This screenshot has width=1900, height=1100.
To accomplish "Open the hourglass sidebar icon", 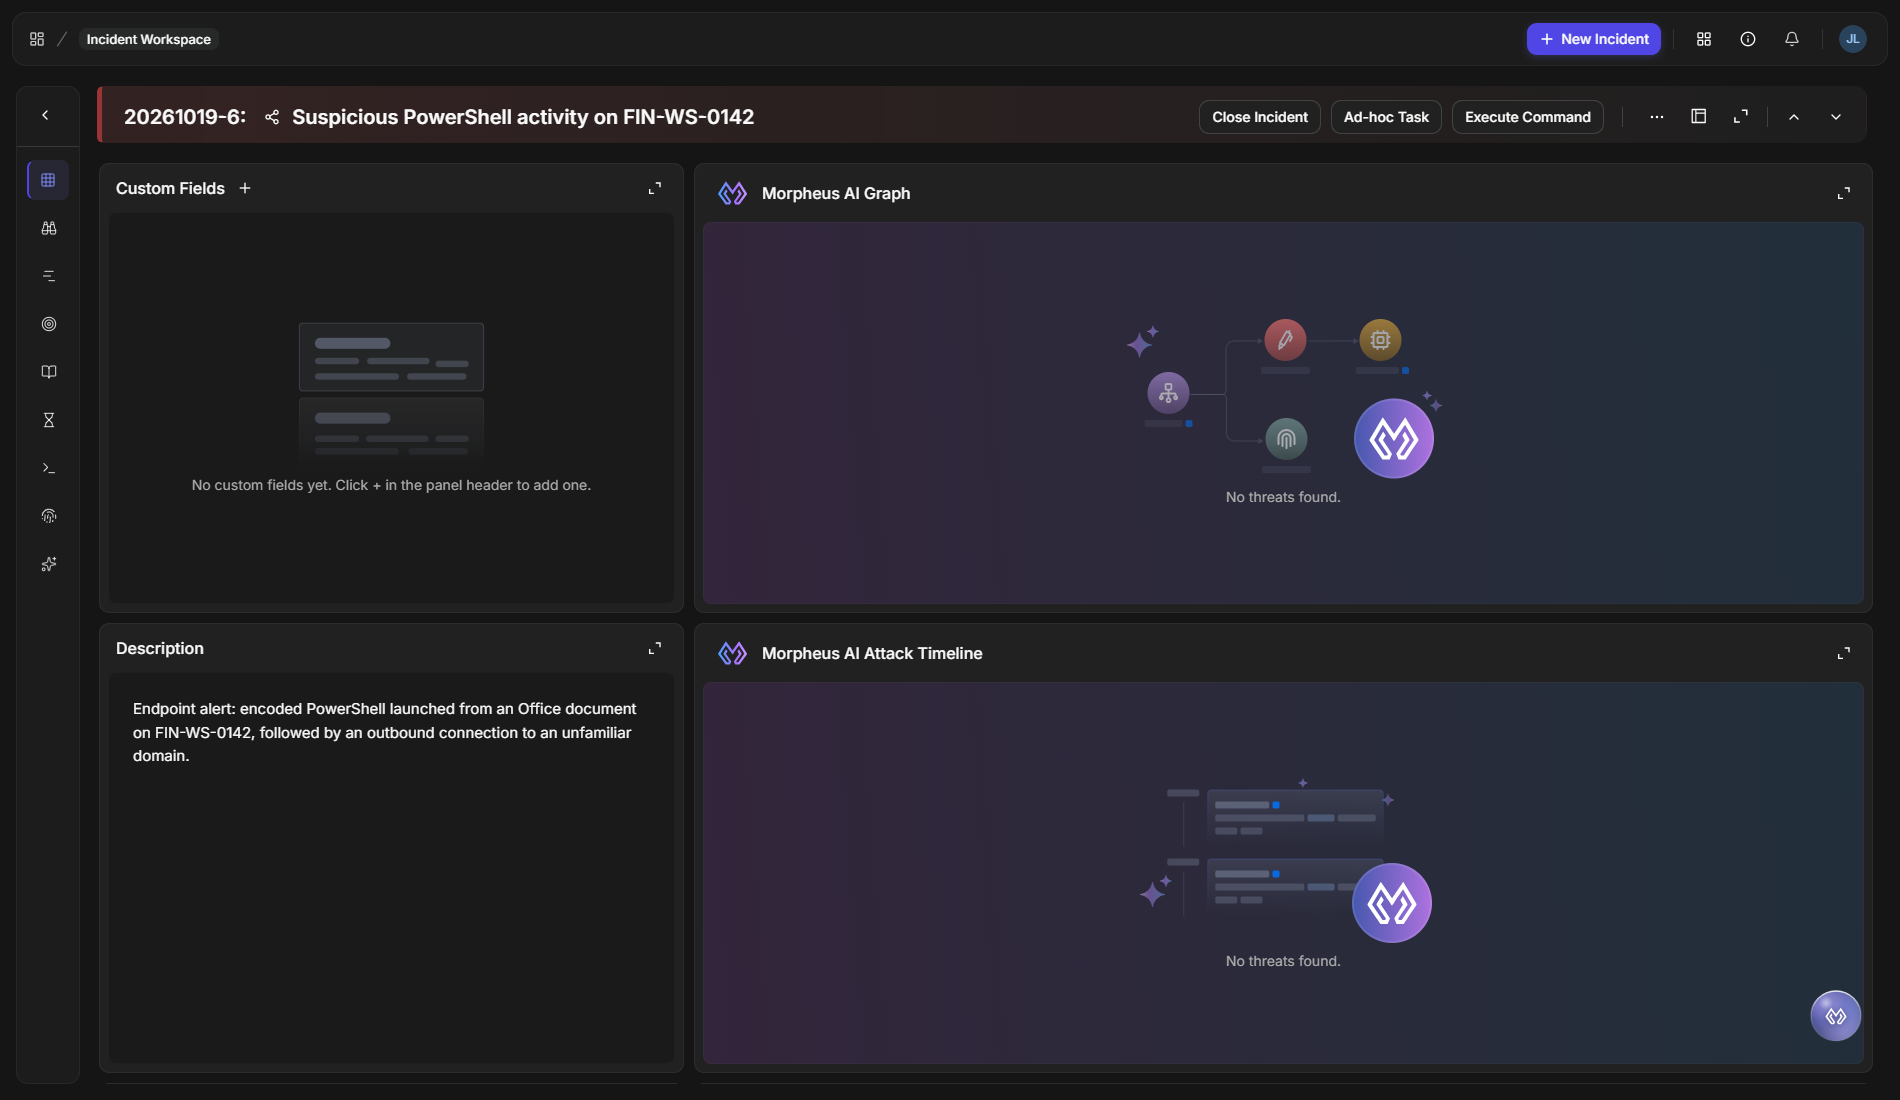I will [48, 420].
